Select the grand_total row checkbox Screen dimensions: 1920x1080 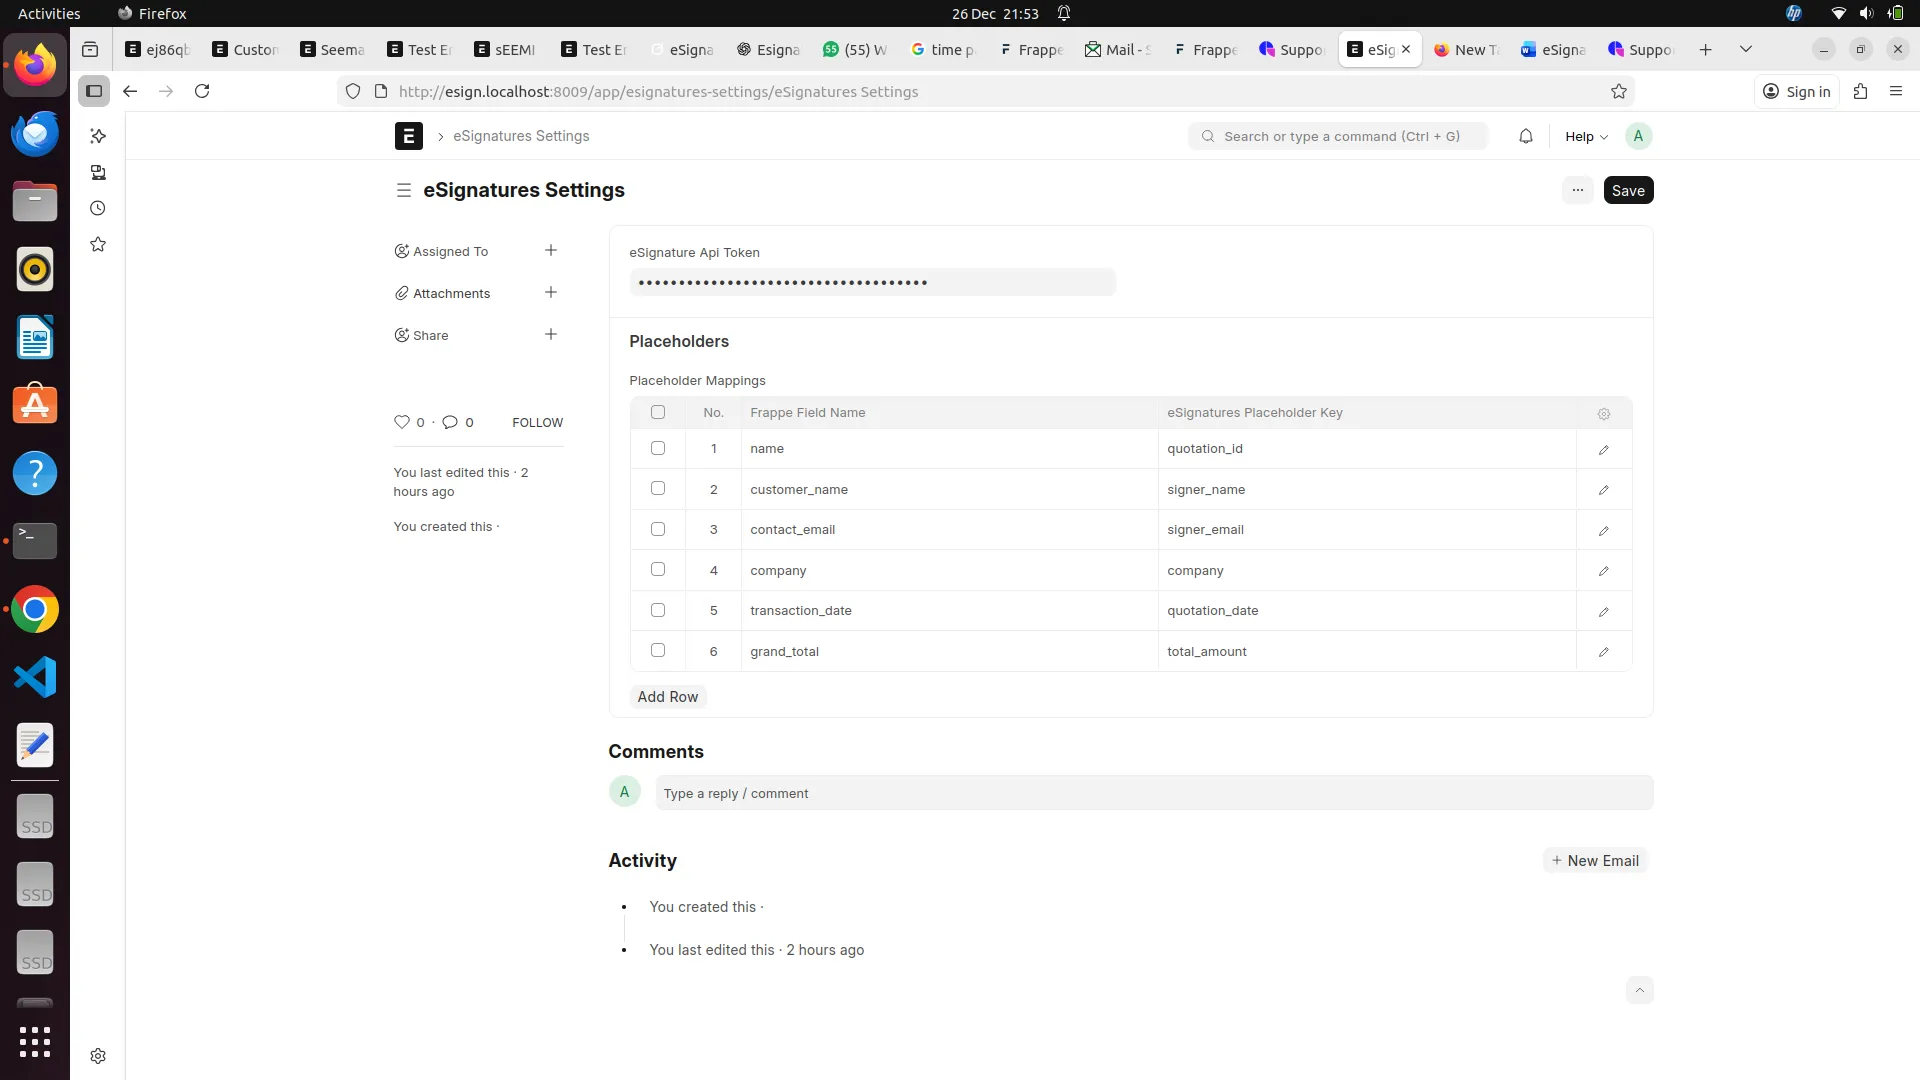[x=657, y=651]
